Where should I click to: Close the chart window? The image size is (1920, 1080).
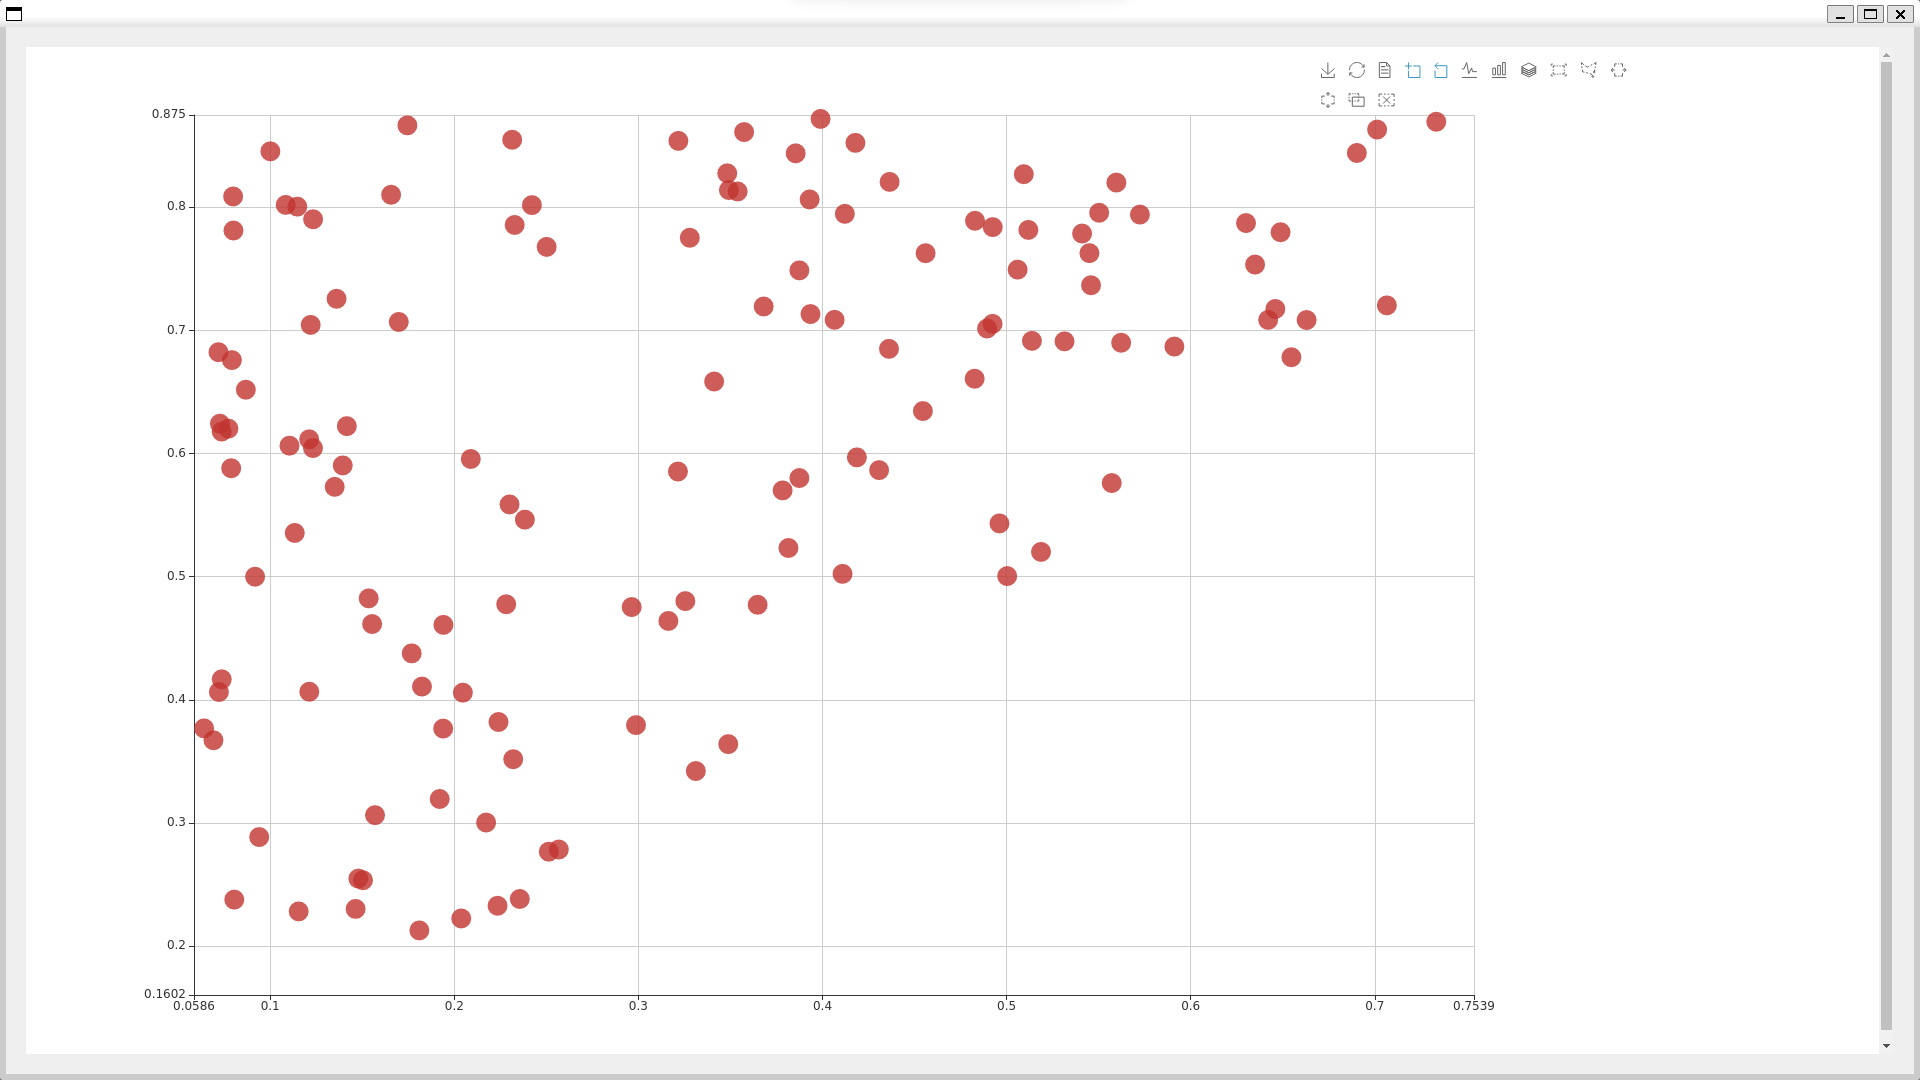coord(1900,14)
